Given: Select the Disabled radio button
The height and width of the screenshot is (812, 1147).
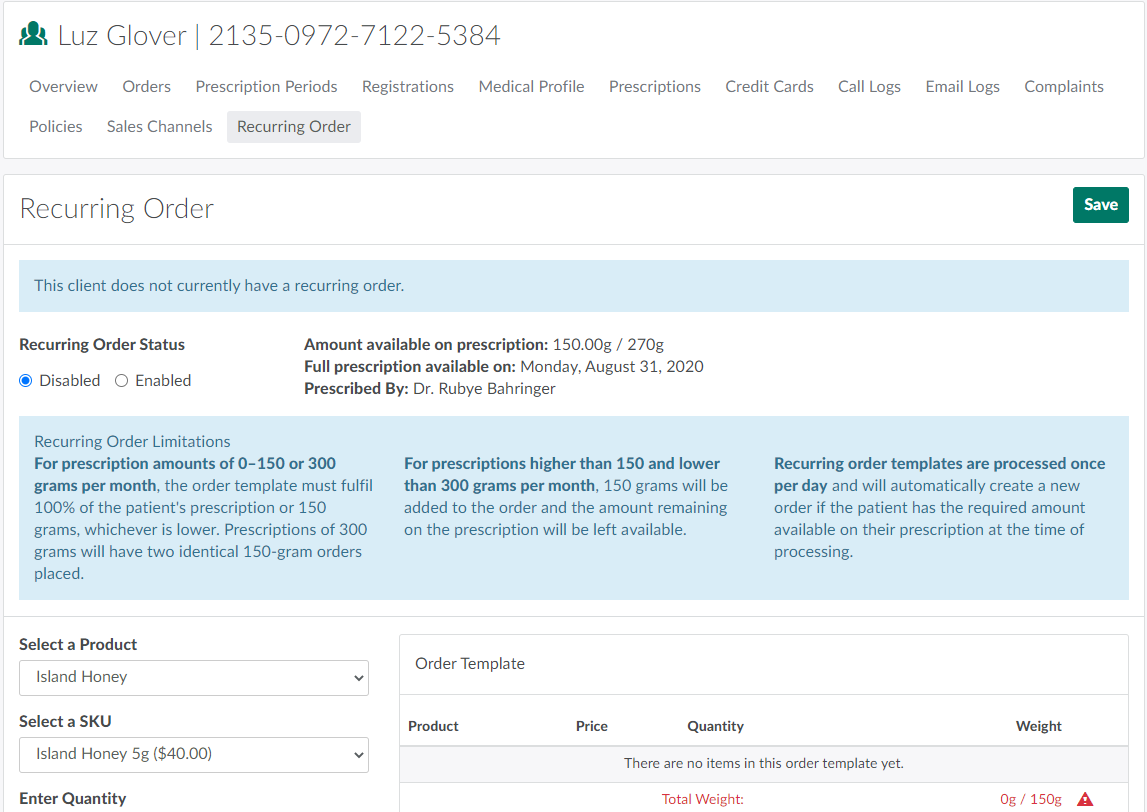Looking at the screenshot, I should pos(26,381).
